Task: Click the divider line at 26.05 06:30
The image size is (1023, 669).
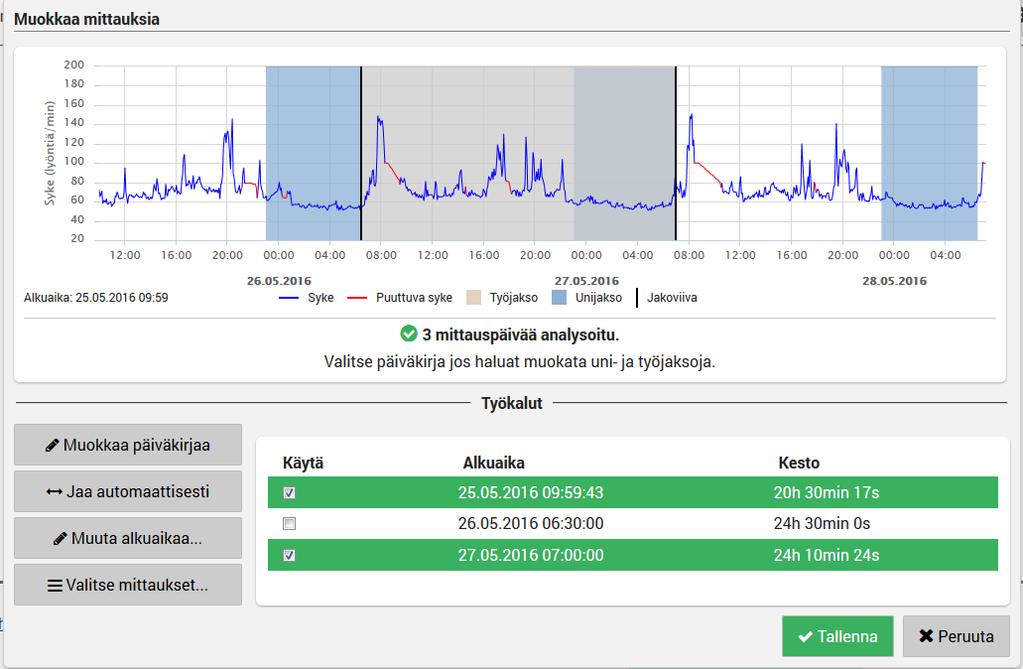Action: pyautogui.click(x=361, y=153)
